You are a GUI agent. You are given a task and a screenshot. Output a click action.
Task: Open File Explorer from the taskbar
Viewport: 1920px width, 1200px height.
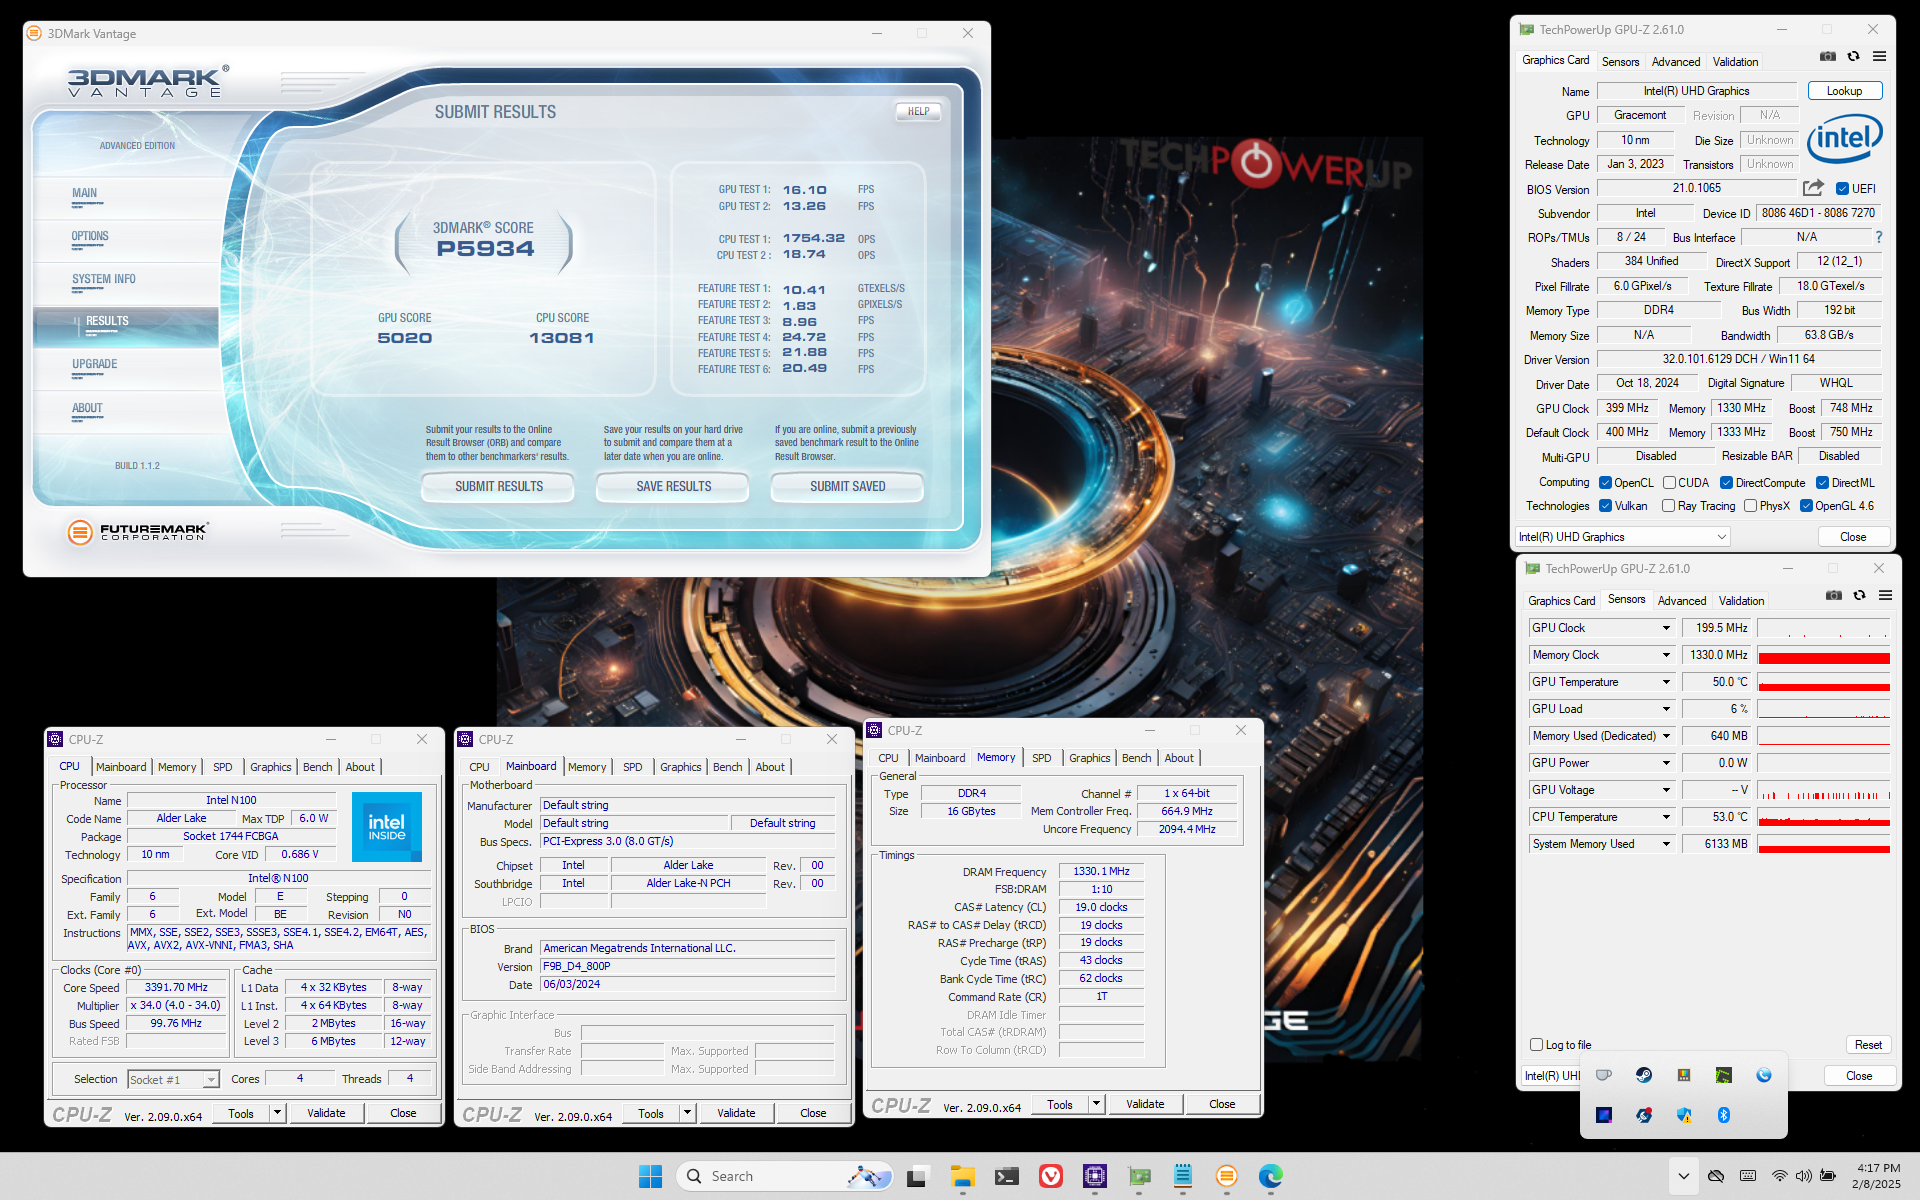pyautogui.click(x=962, y=1176)
